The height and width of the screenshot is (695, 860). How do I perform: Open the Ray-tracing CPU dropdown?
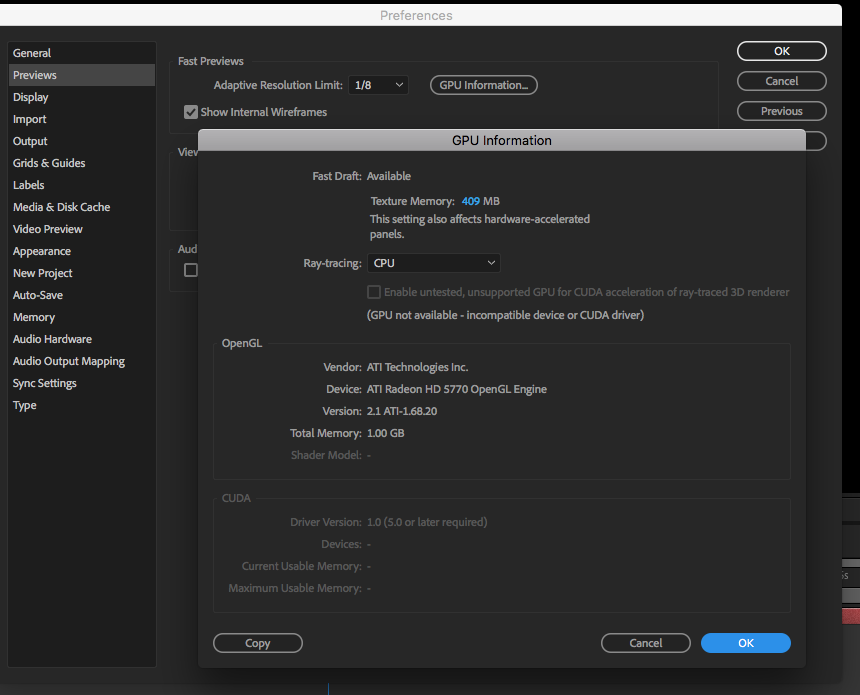click(433, 263)
